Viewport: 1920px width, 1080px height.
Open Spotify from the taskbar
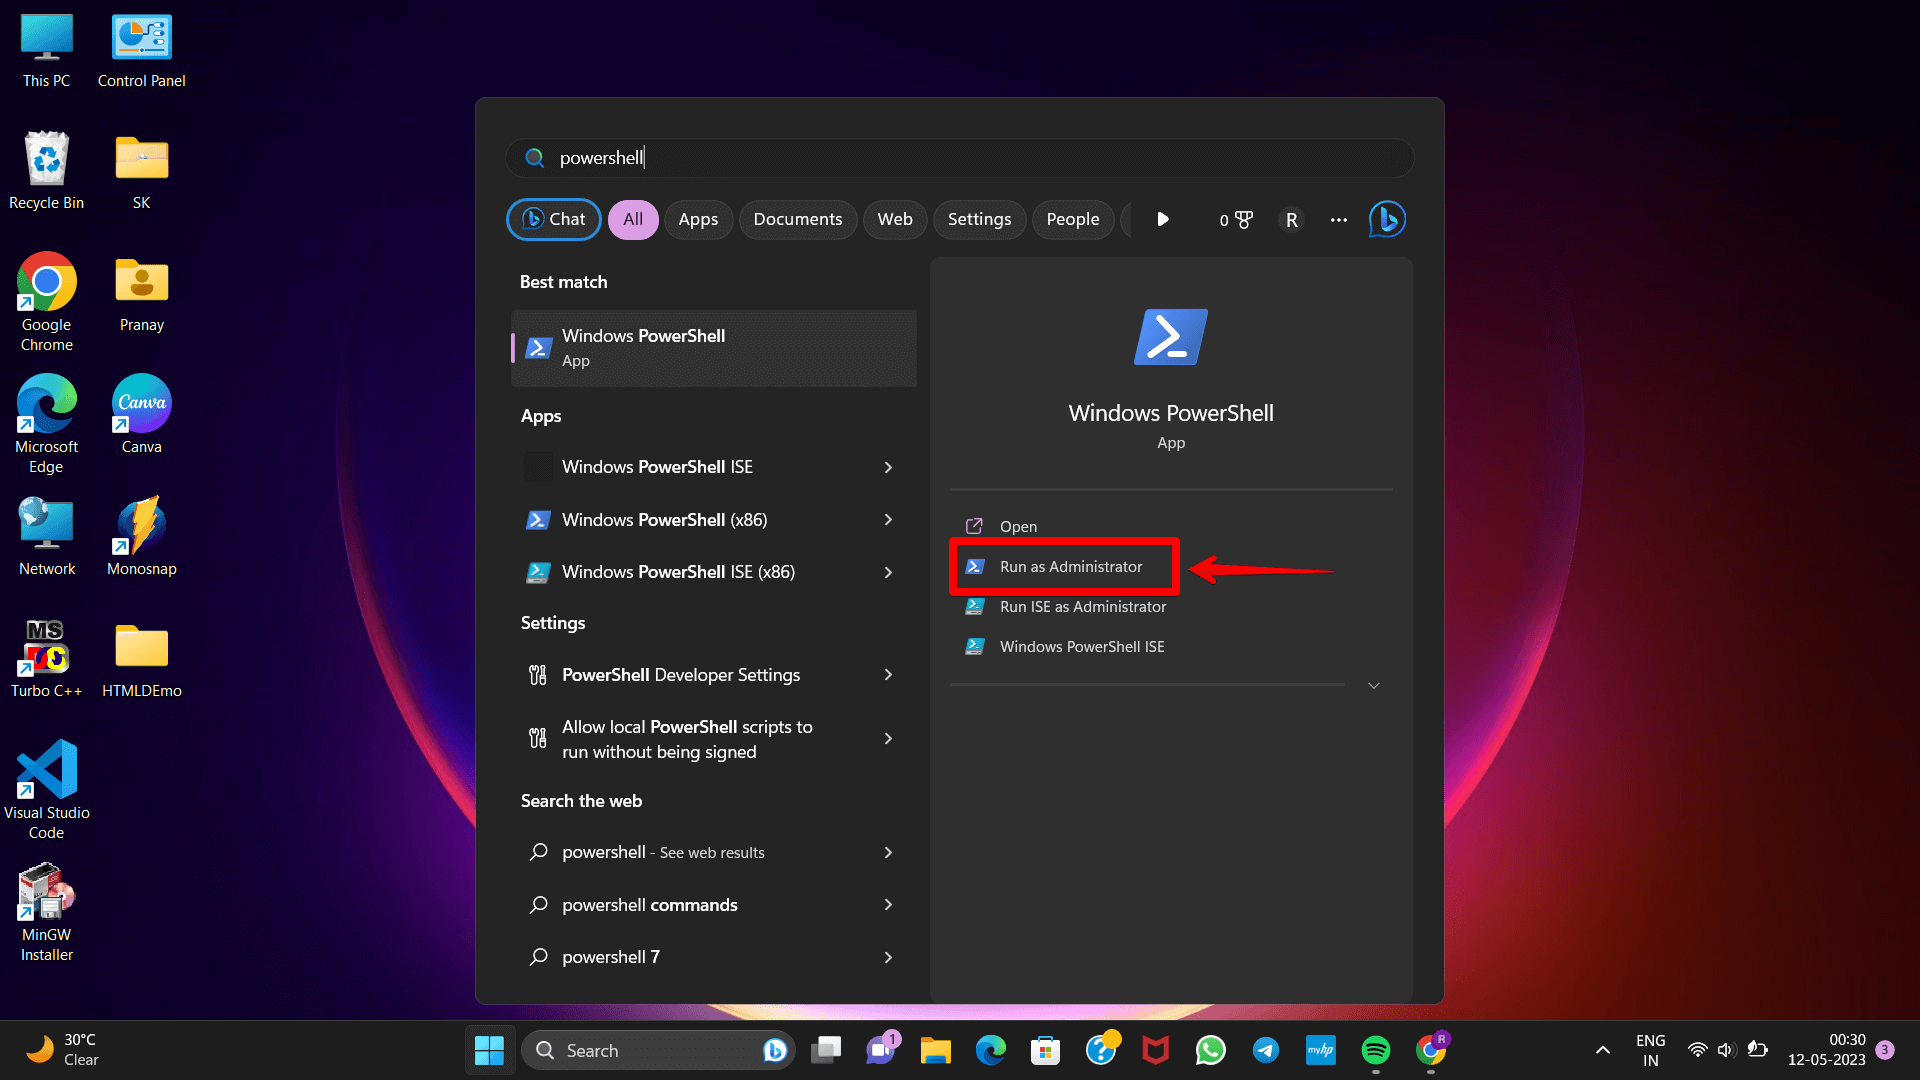pos(1376,1050)
